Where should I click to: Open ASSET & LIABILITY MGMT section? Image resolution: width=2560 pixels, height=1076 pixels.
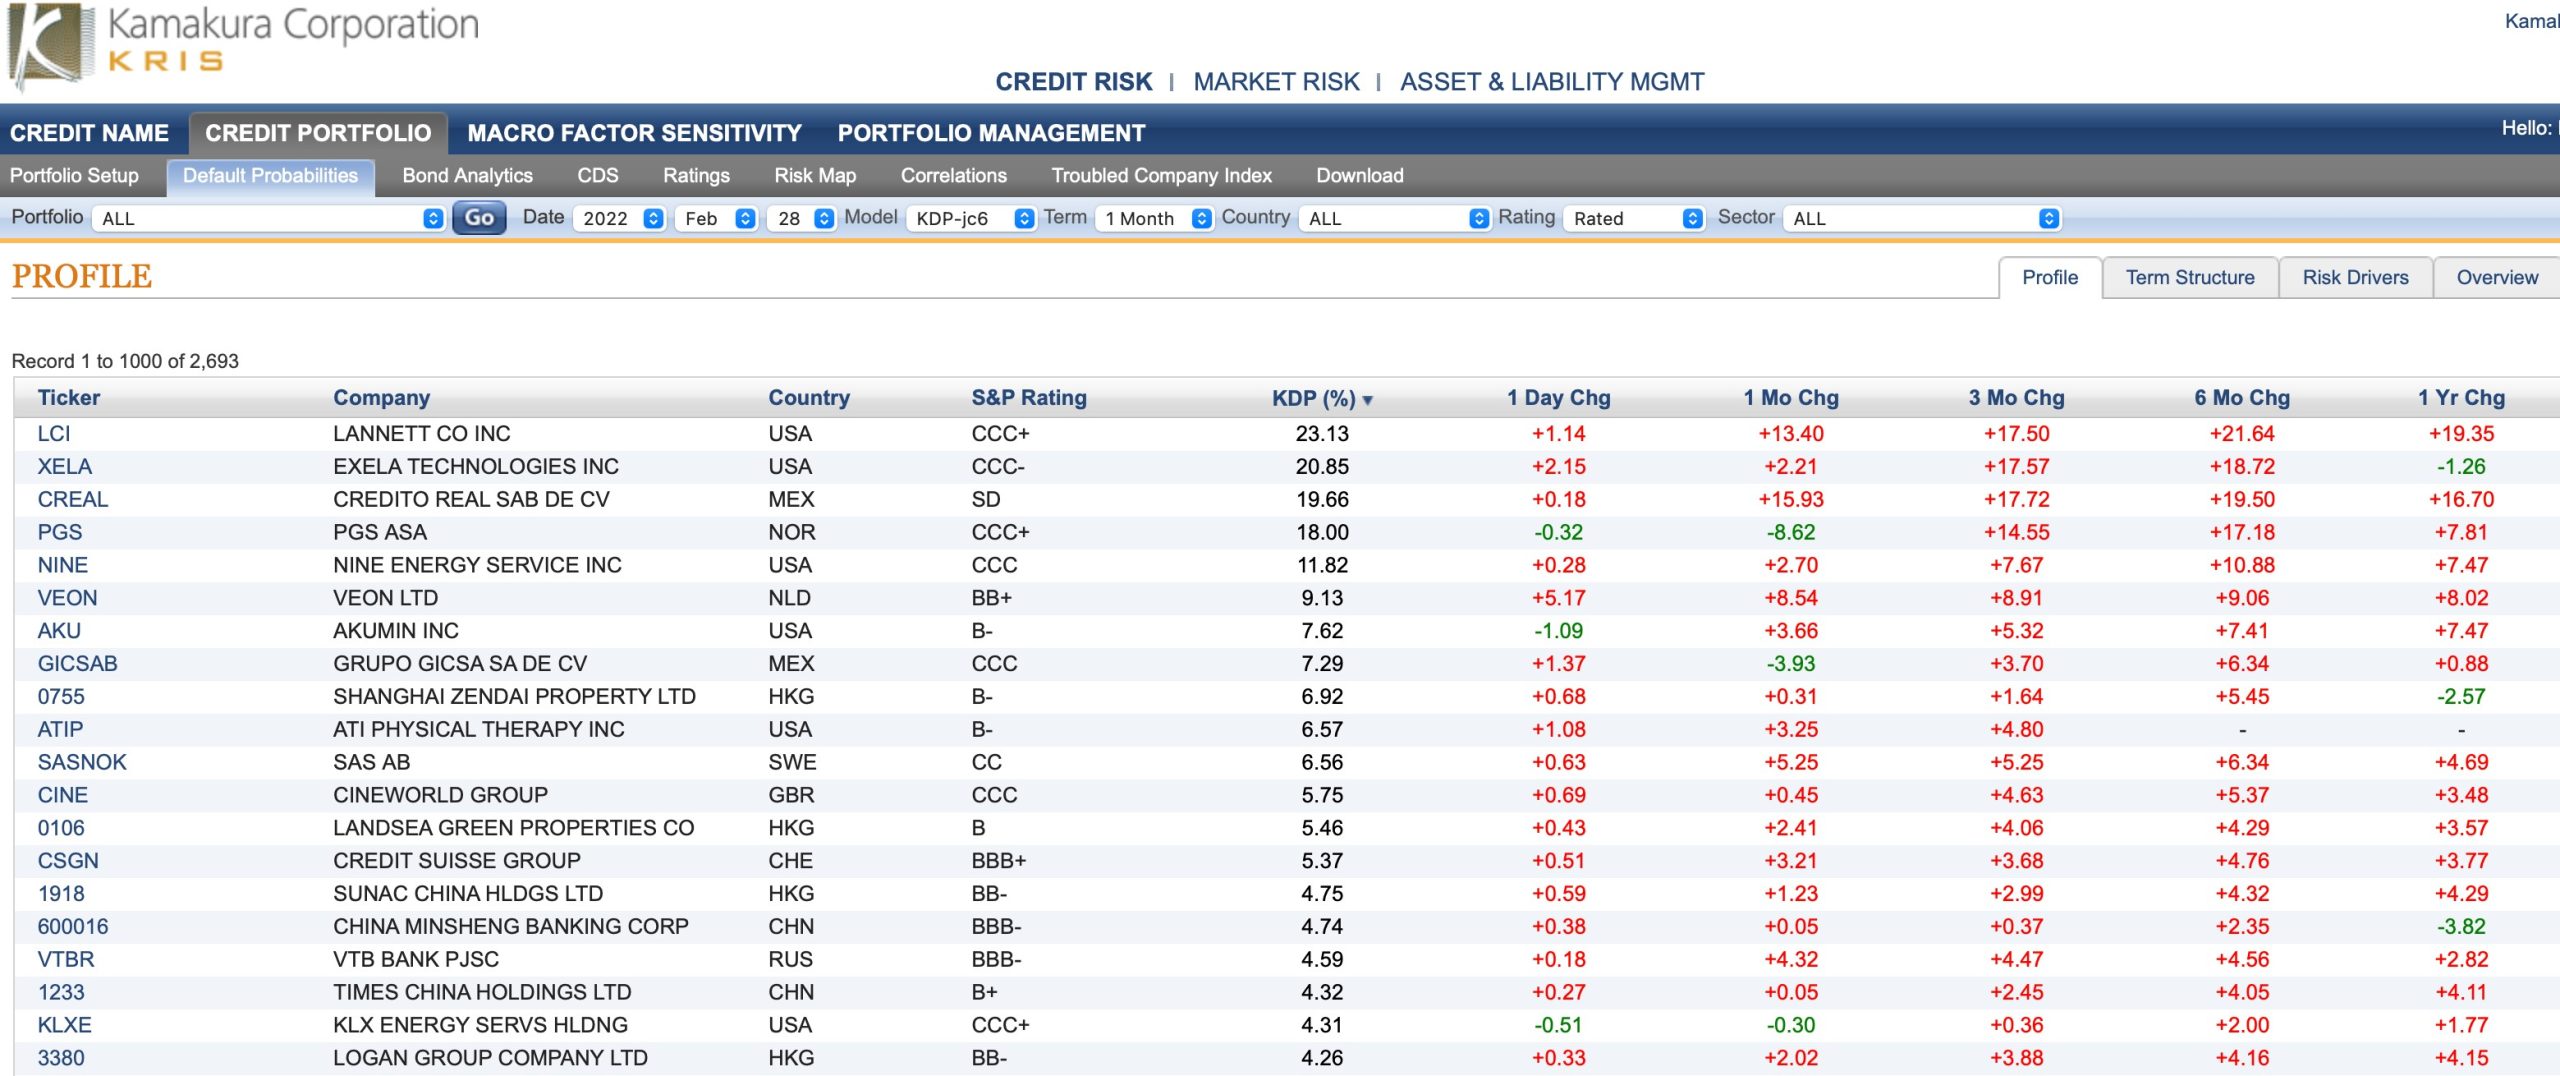[x=1552, y=82]
